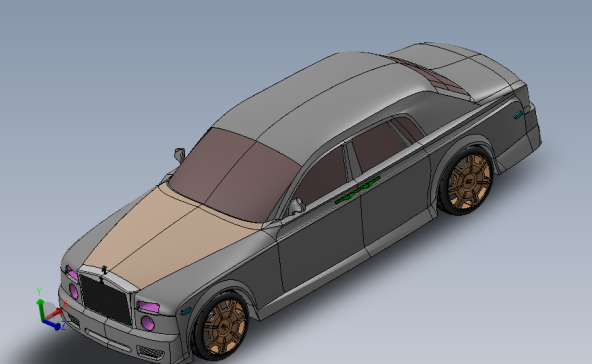This screenshot has height=364, width=592.
Task: Select the teal side marker on the front fender
Action: (x=186, y=312)
